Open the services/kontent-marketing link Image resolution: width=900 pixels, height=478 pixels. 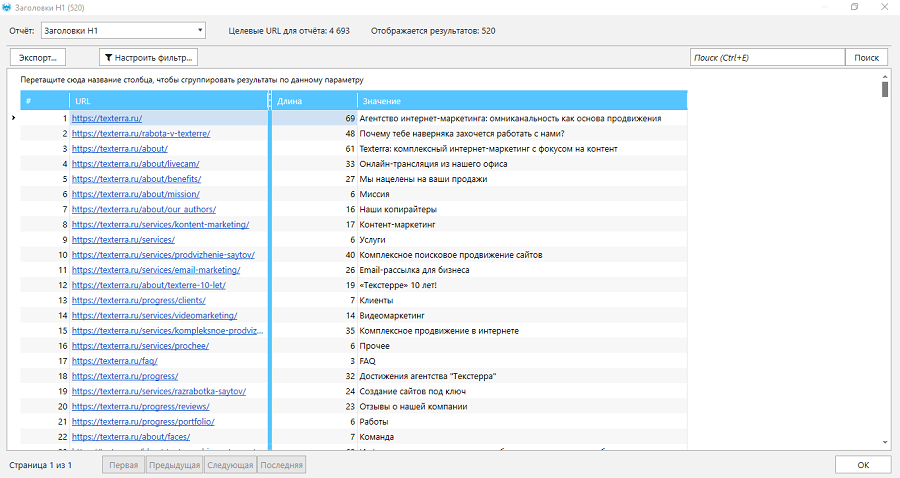click(160, 224)
